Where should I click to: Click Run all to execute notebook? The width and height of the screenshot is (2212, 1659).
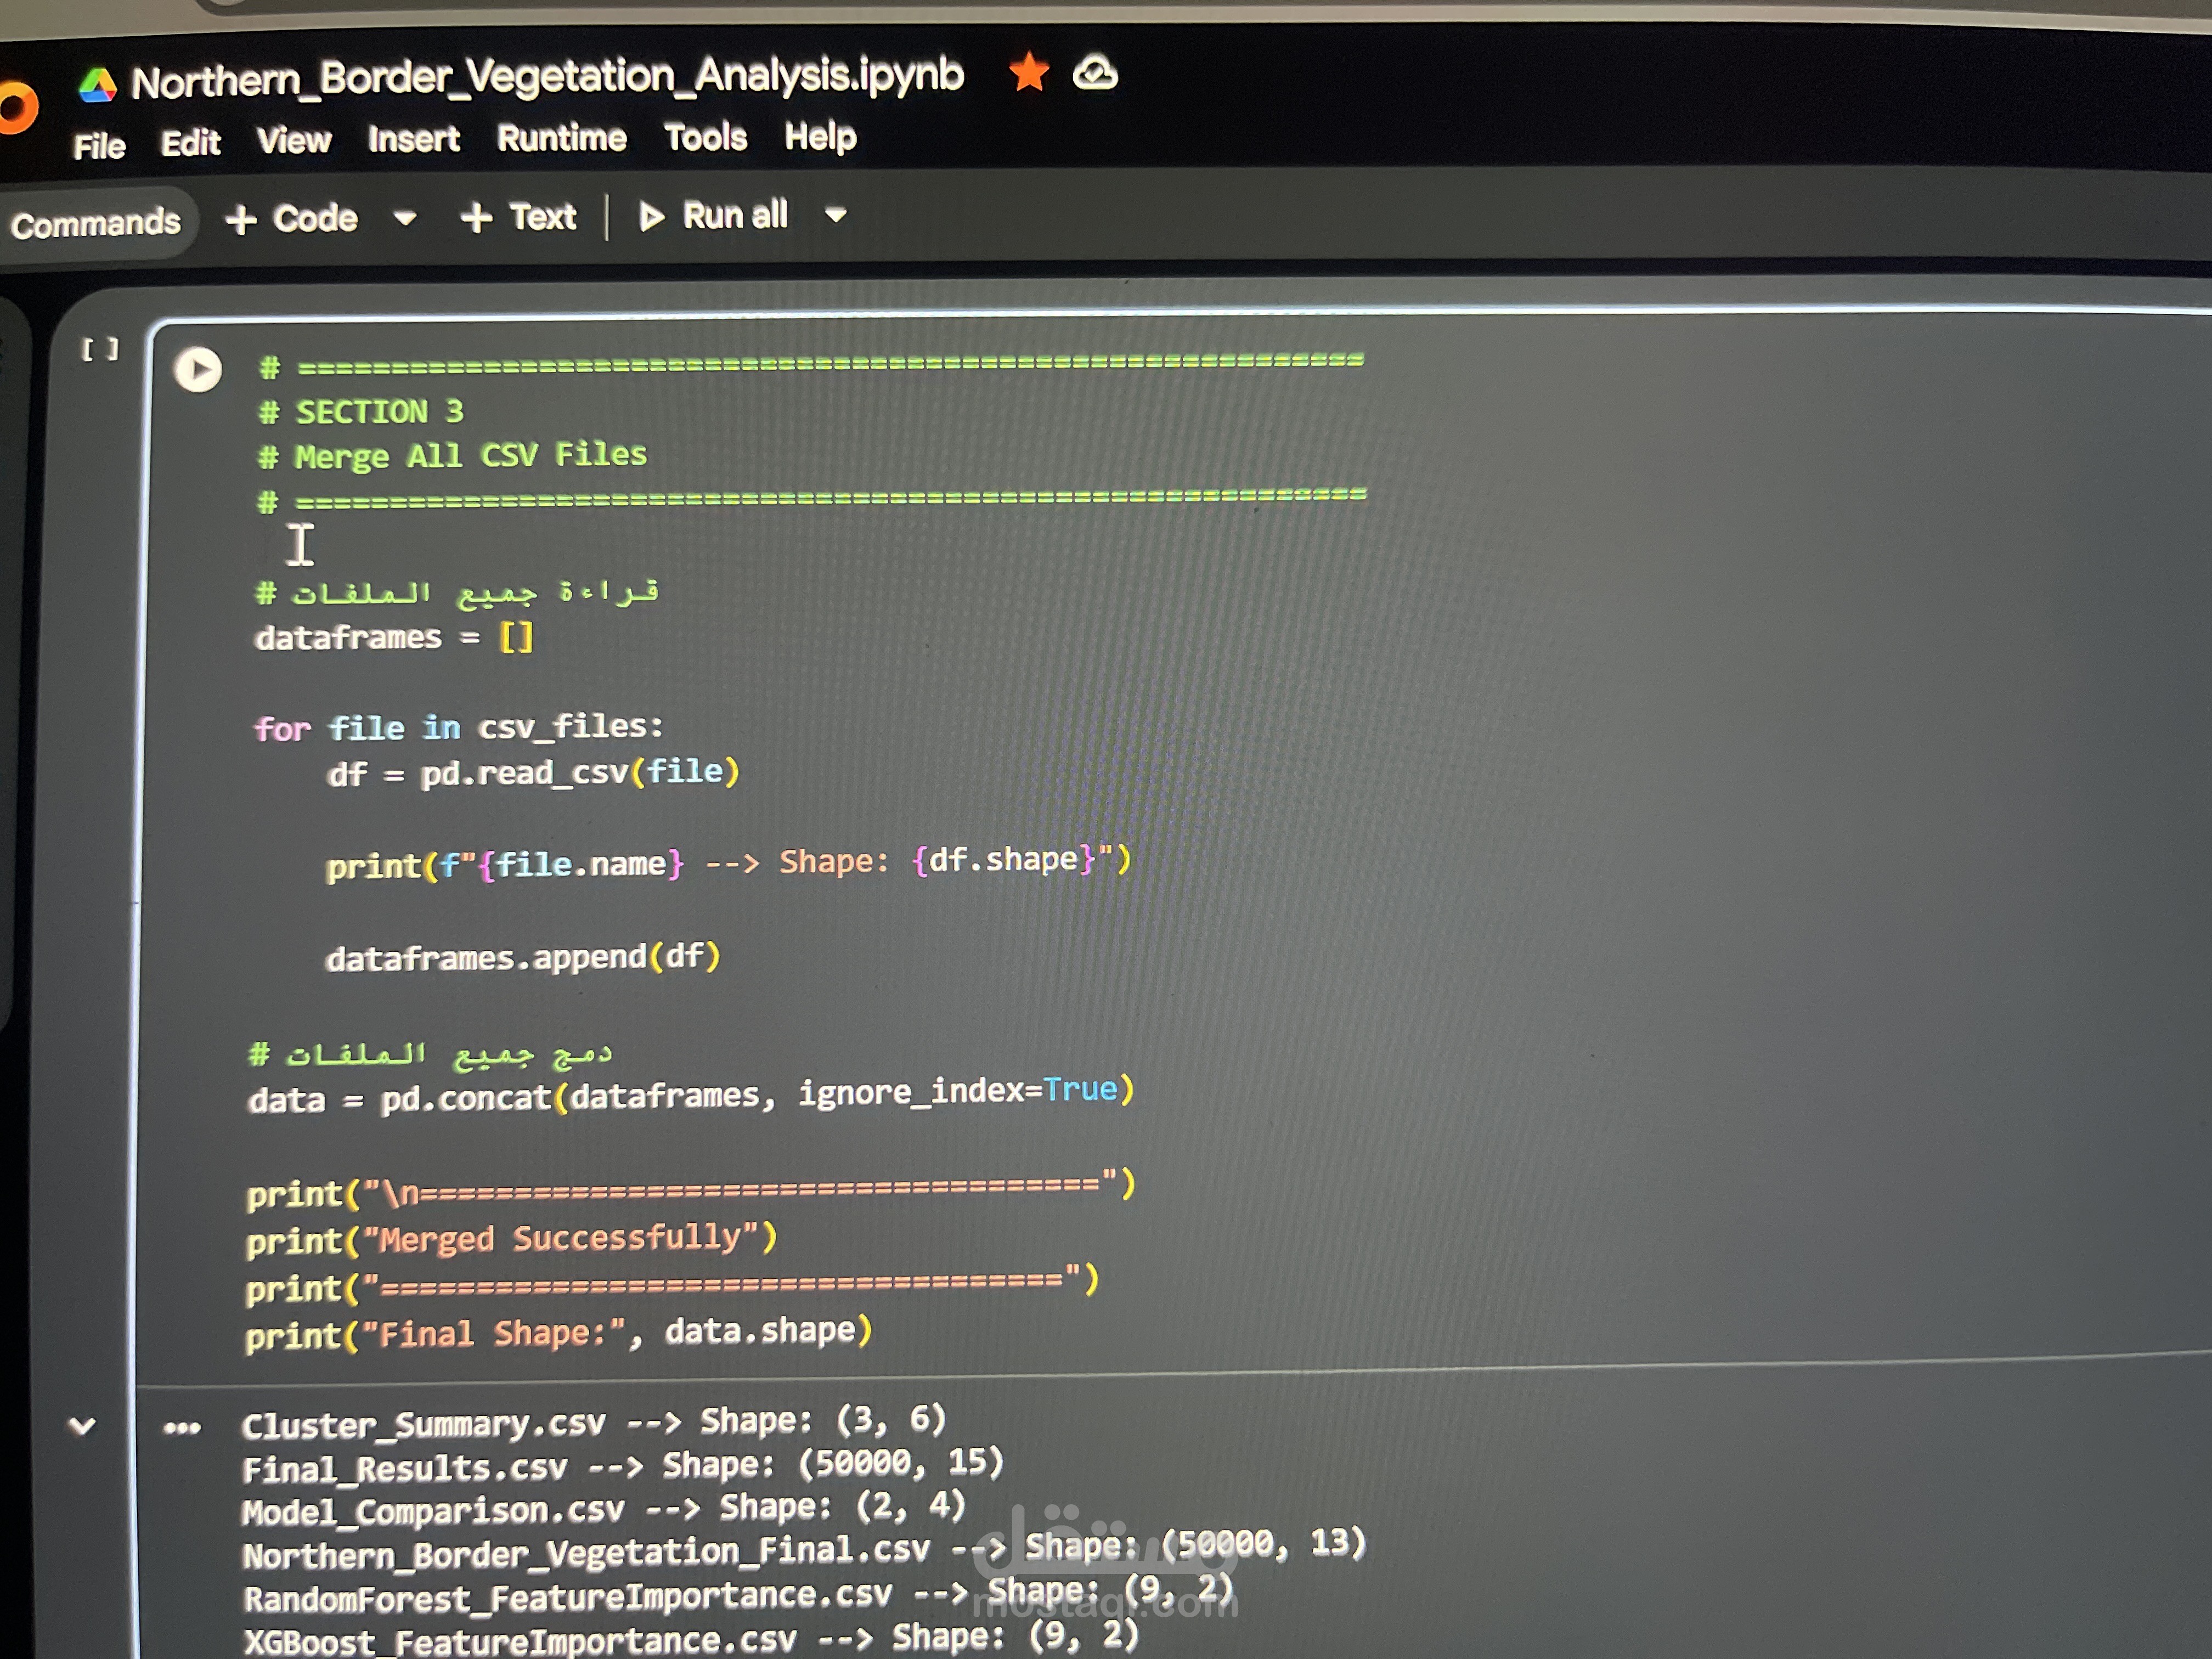click(x=713, y=216)
